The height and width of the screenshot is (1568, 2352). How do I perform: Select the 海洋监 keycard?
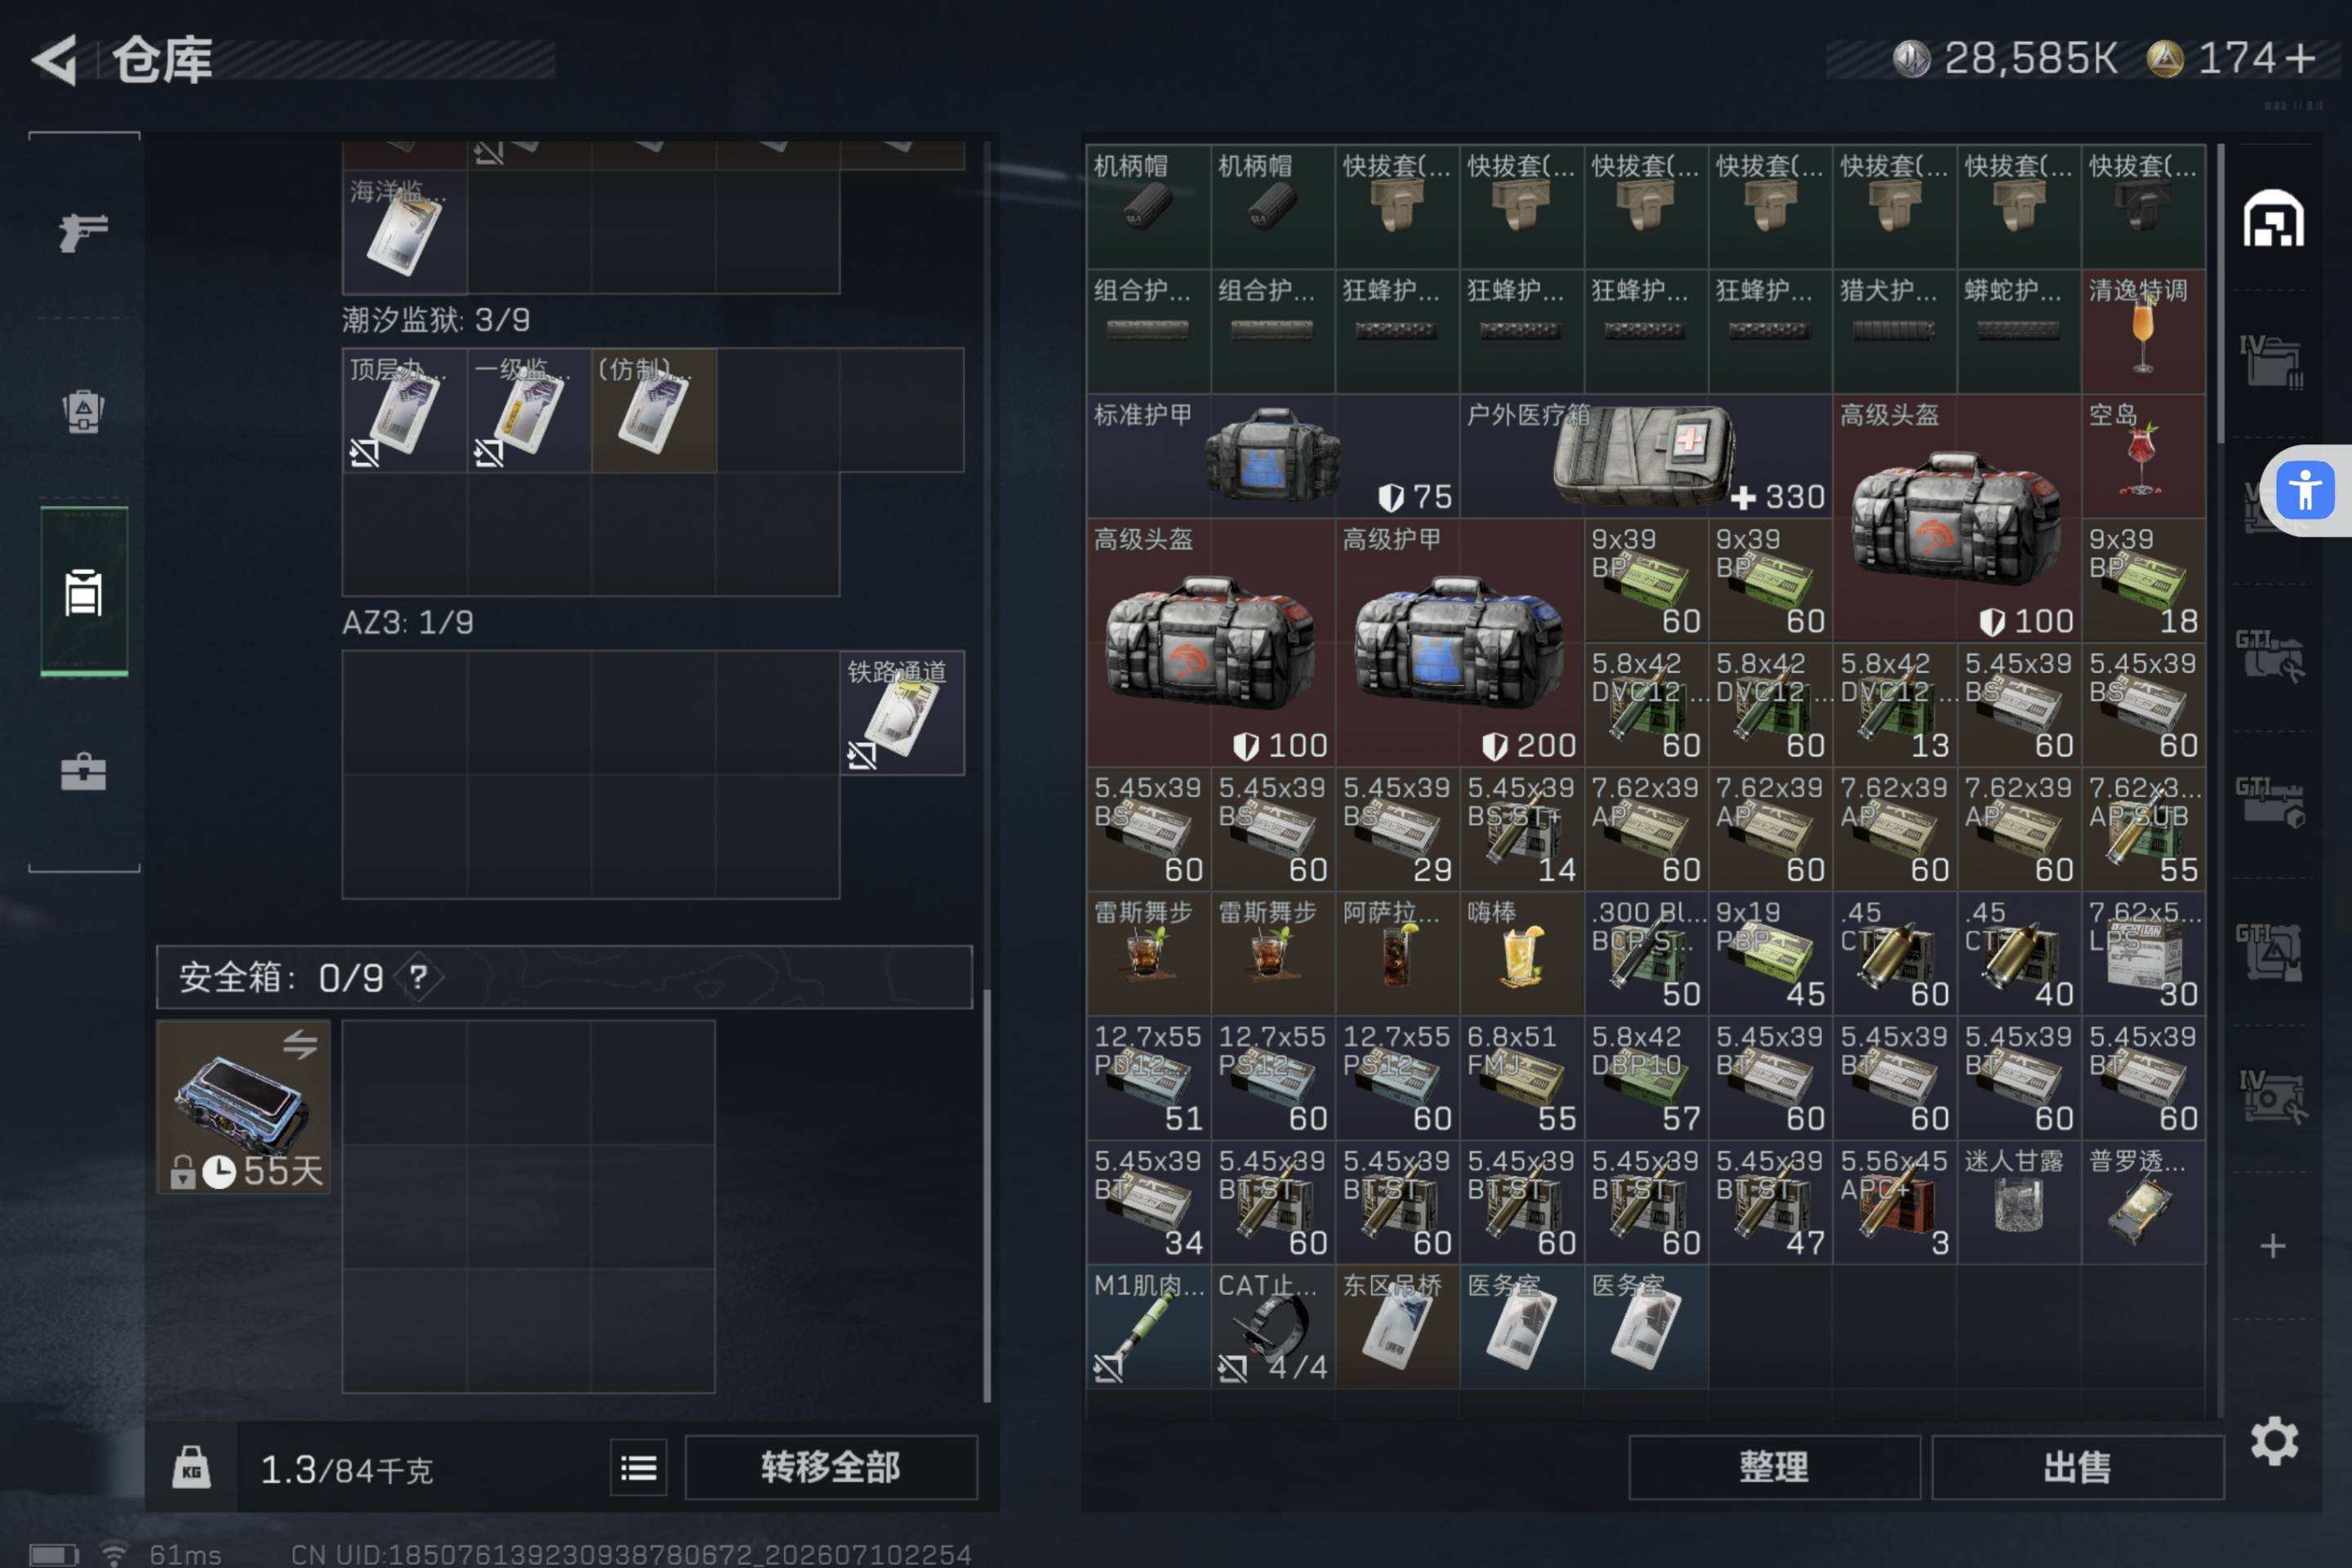coord(405,232)
